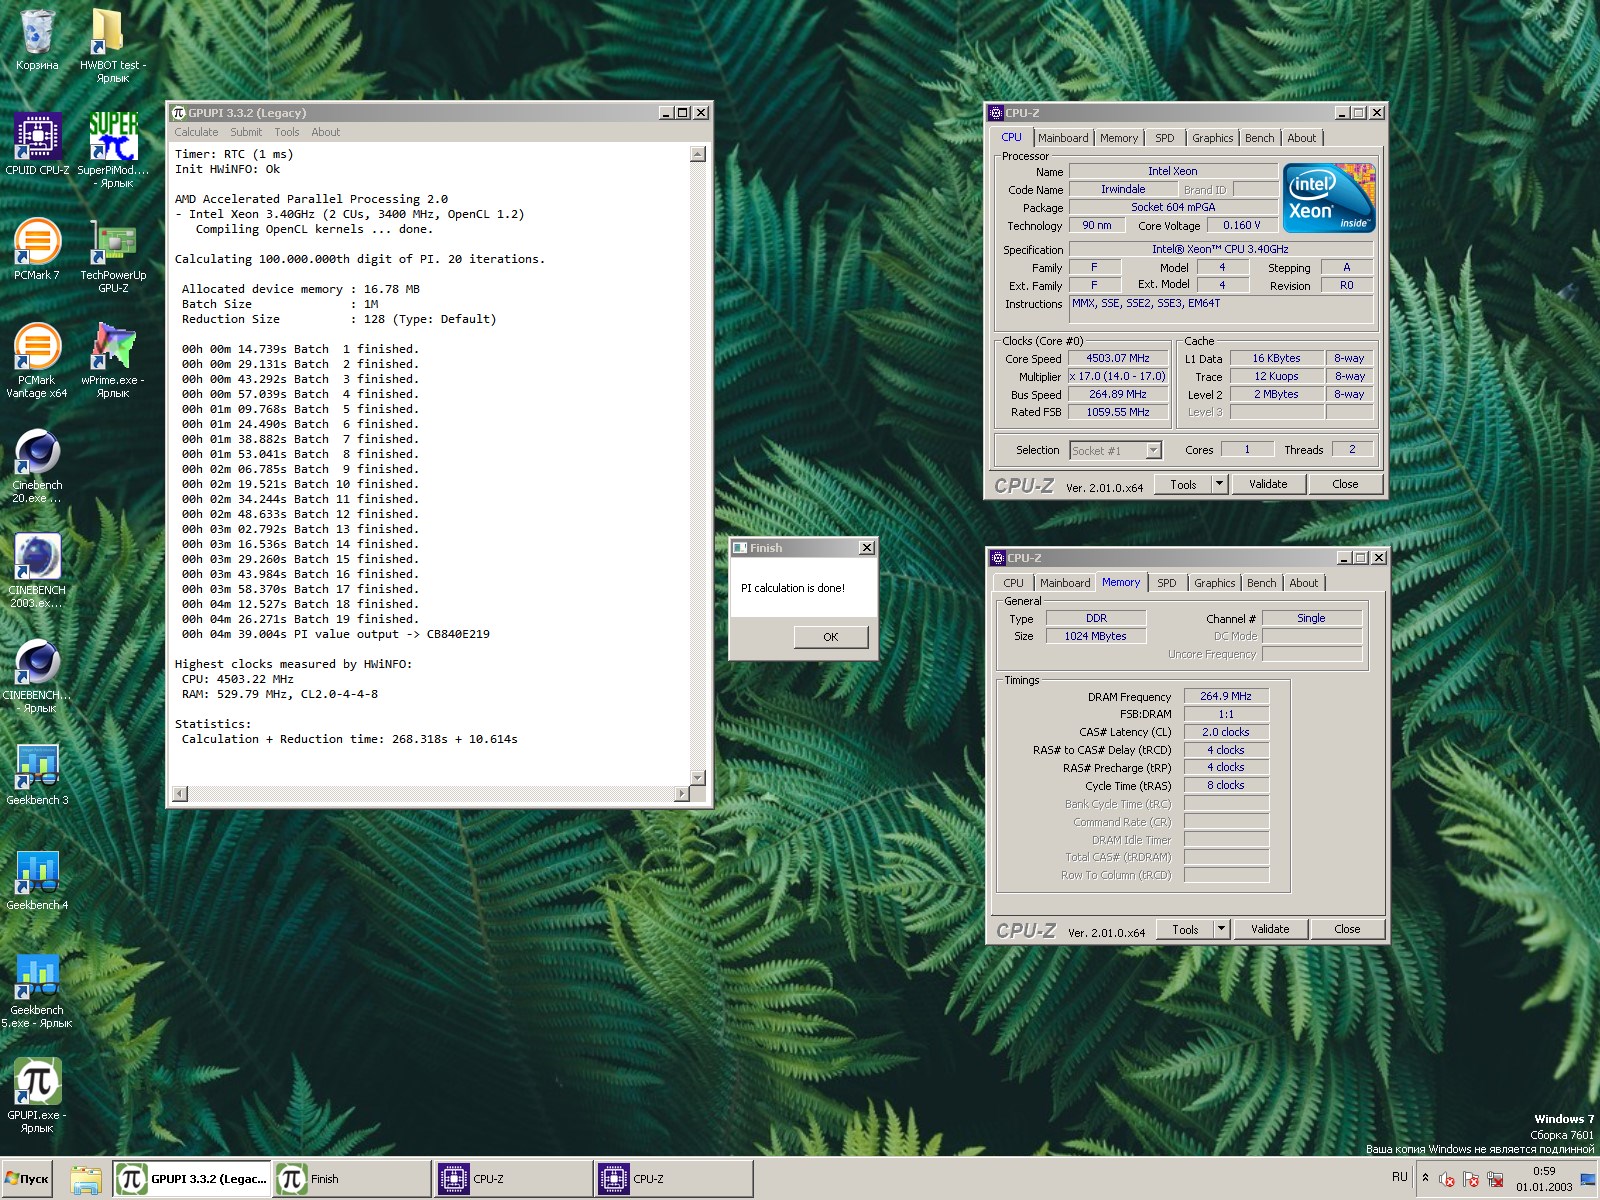Screen dimensions: 1600x1200
Task: Select SPD tab in upper CPU-Z window
Action: click(x=1165, y=138)
